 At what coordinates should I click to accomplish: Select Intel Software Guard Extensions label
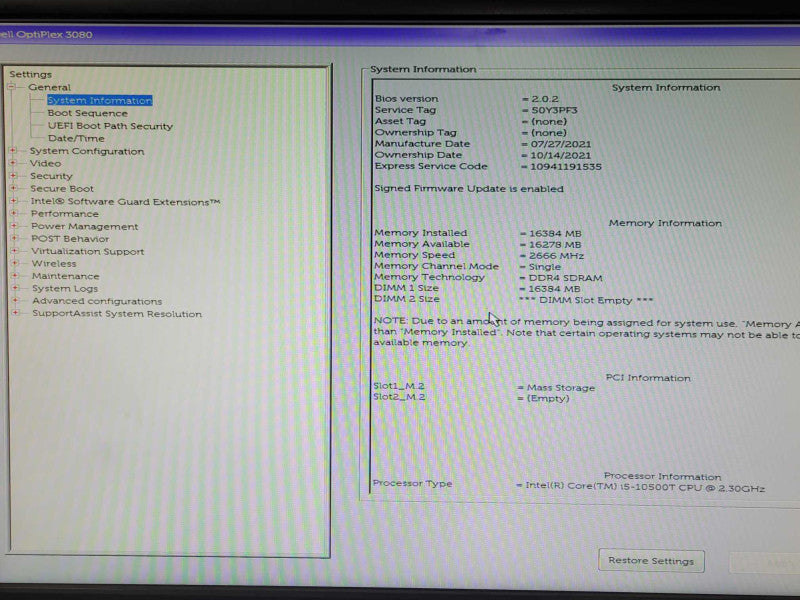125,202
